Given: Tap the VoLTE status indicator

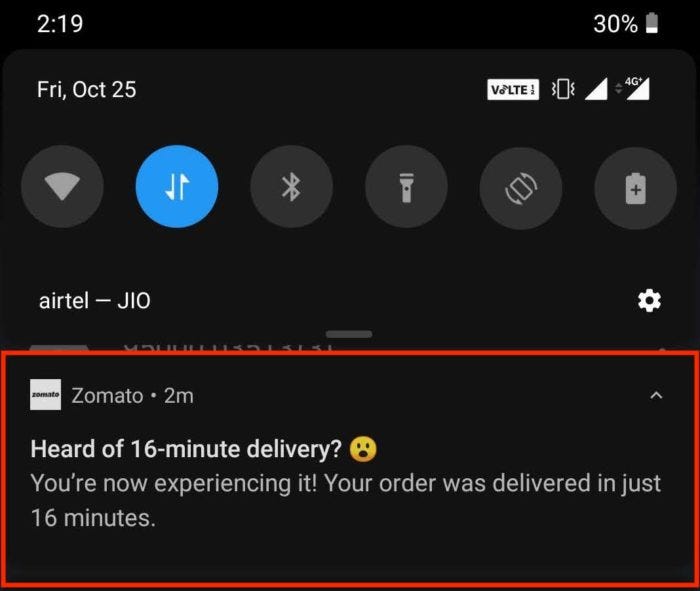Looking at the screenshot, I should (513, 89).
